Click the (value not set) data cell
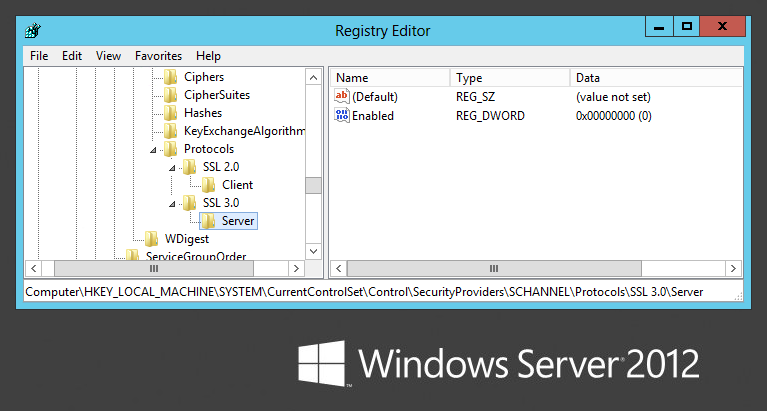 [613, 97]
